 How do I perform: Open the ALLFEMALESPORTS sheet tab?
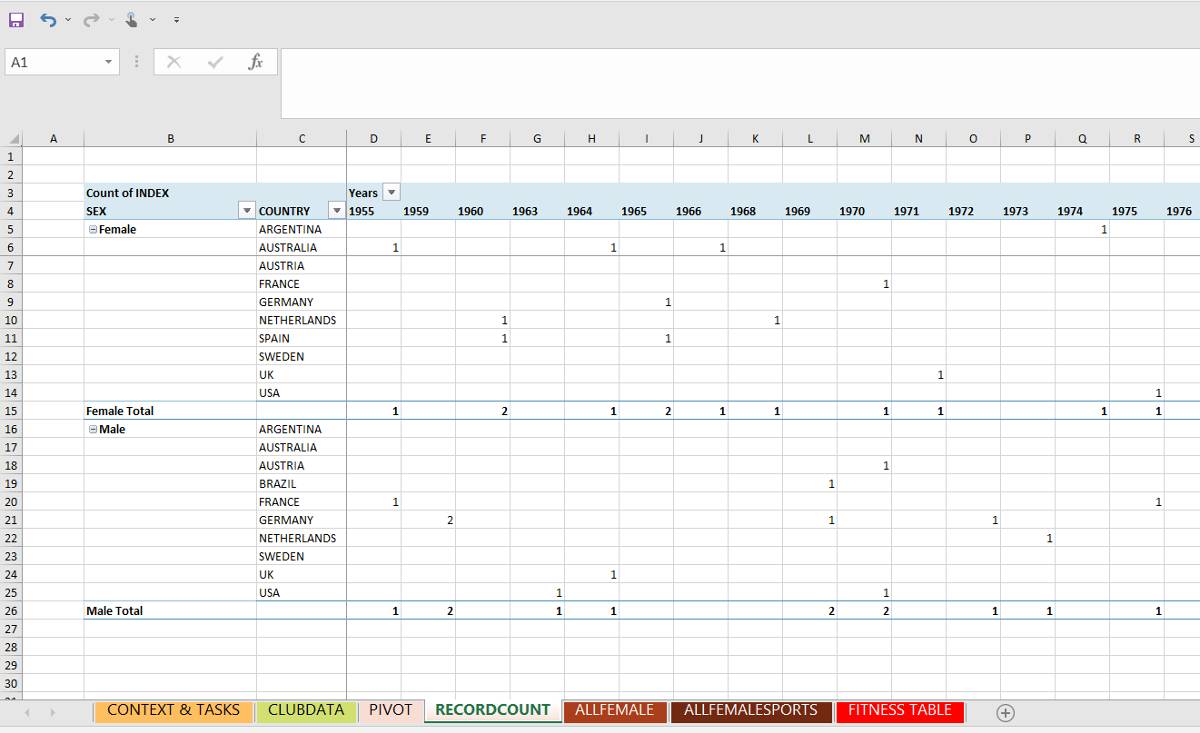[751, 710]
